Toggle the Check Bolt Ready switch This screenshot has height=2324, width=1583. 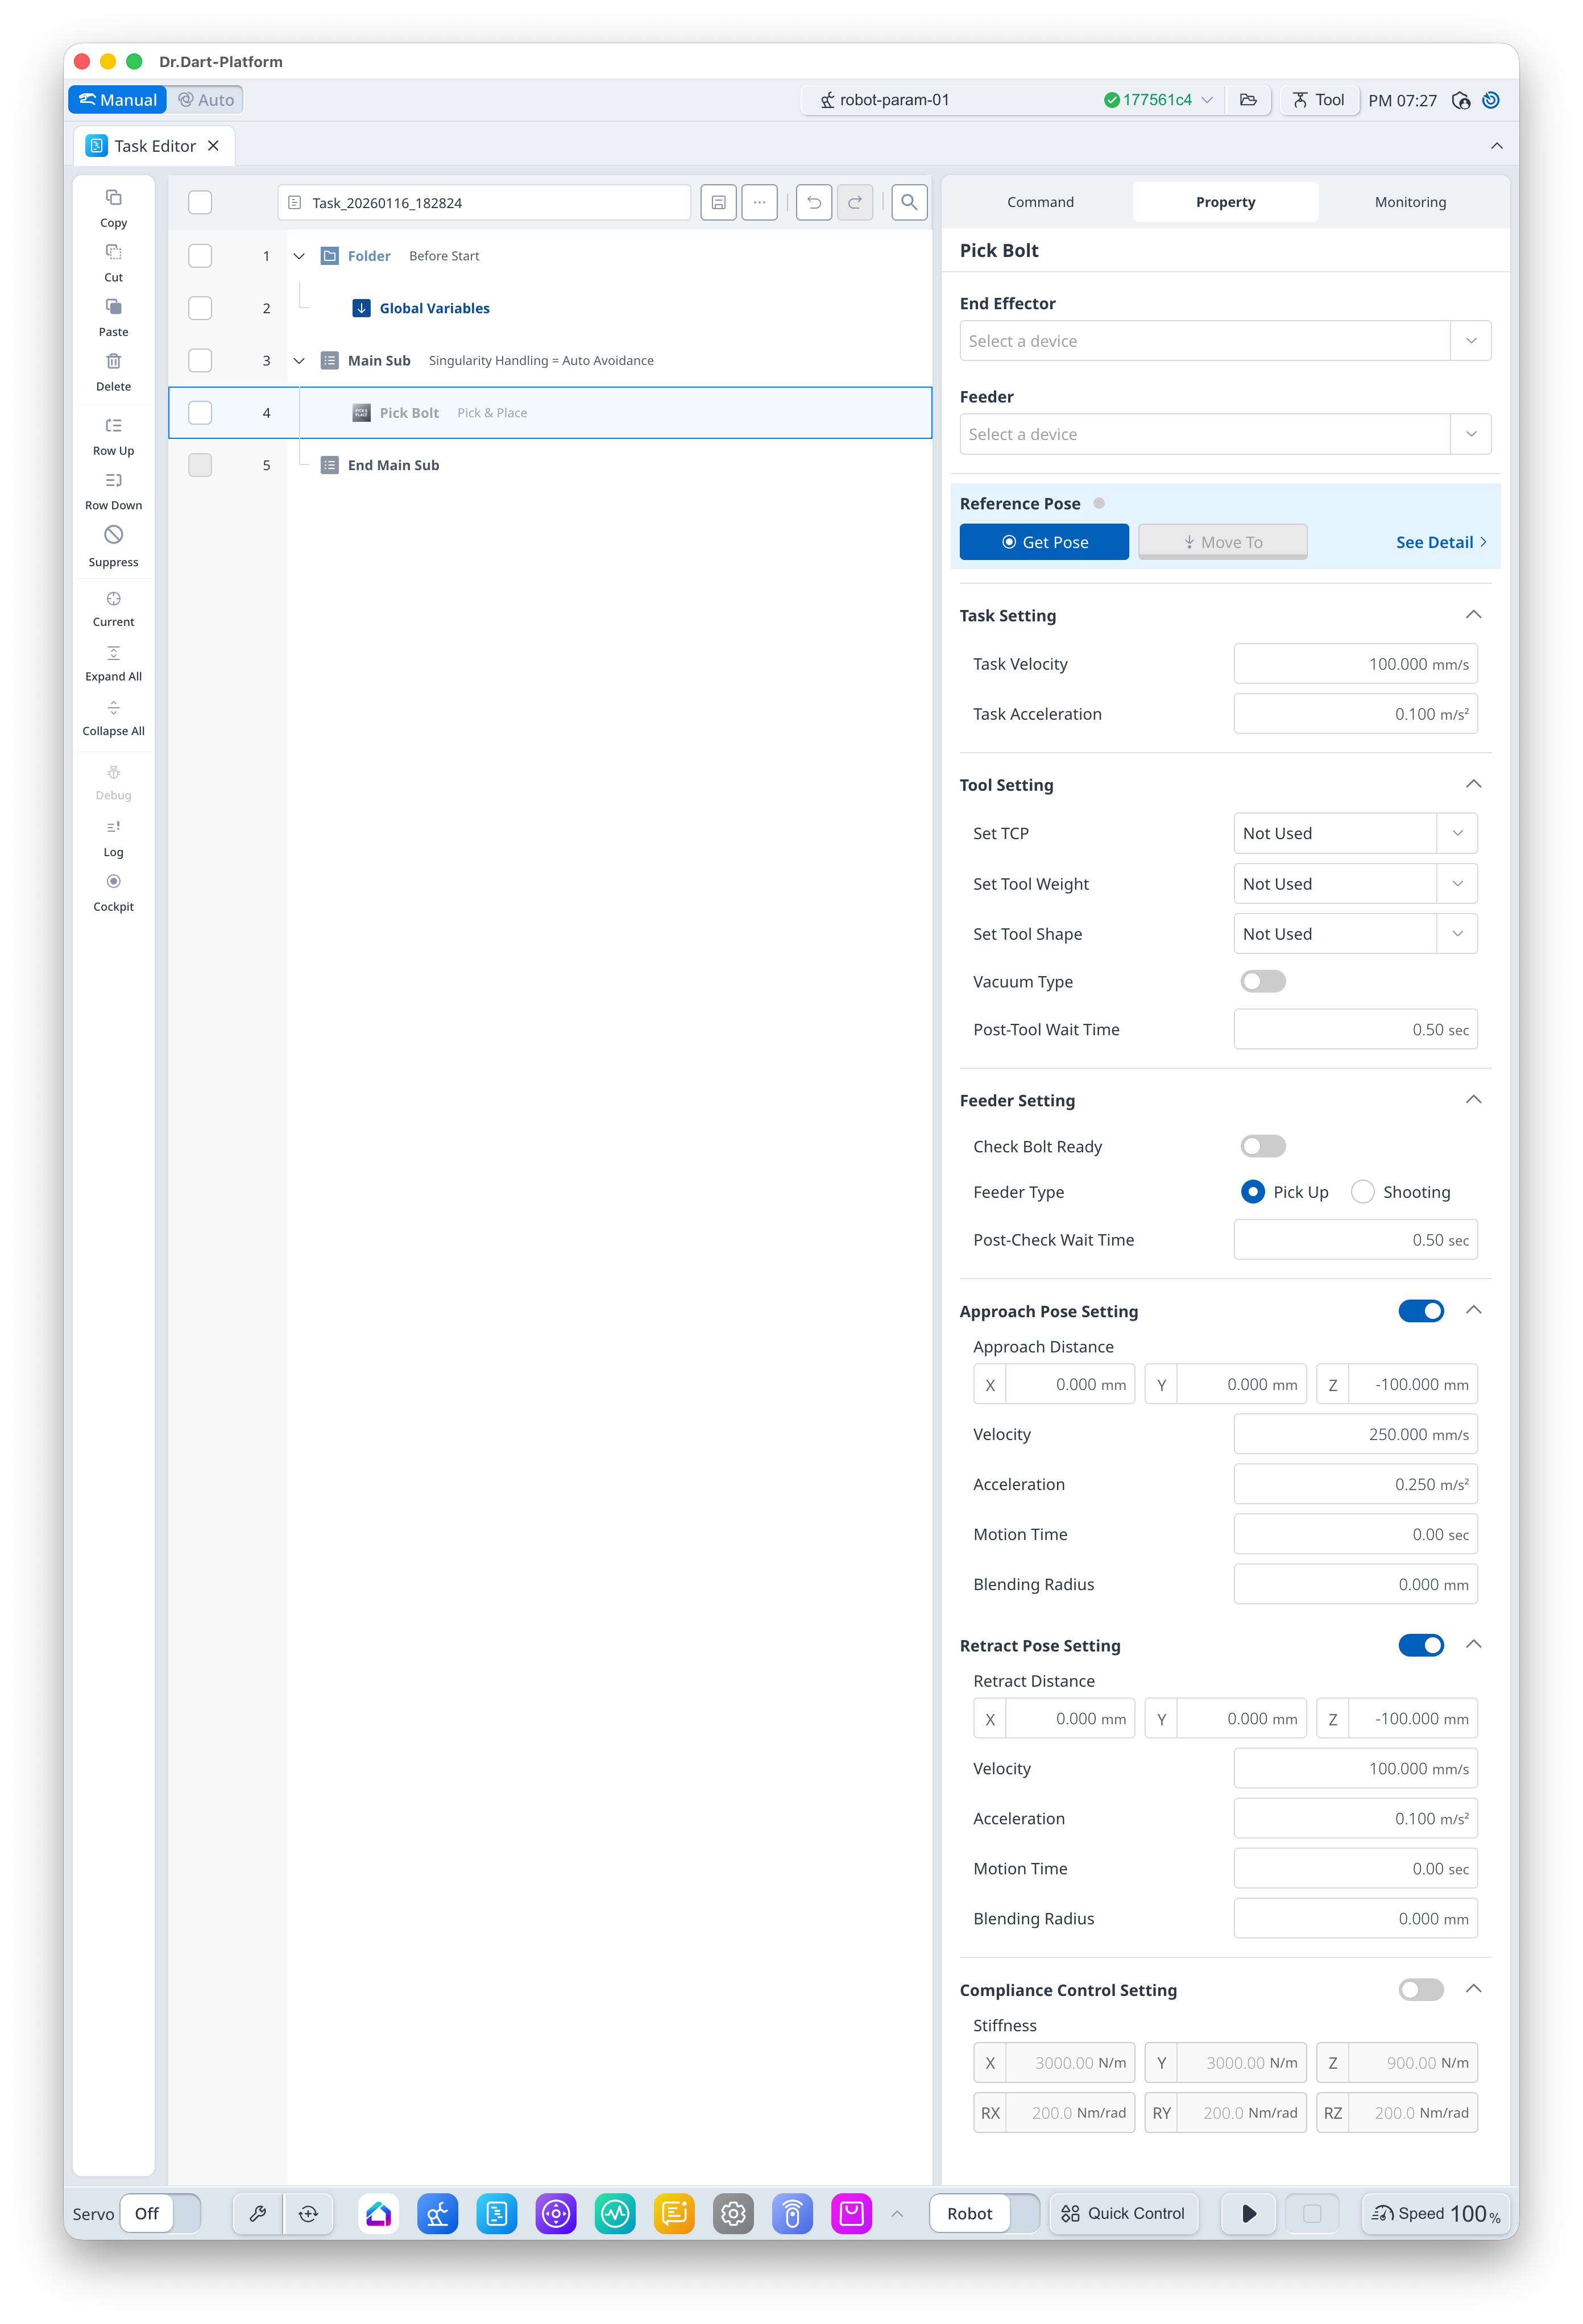click(1262, 1146)
